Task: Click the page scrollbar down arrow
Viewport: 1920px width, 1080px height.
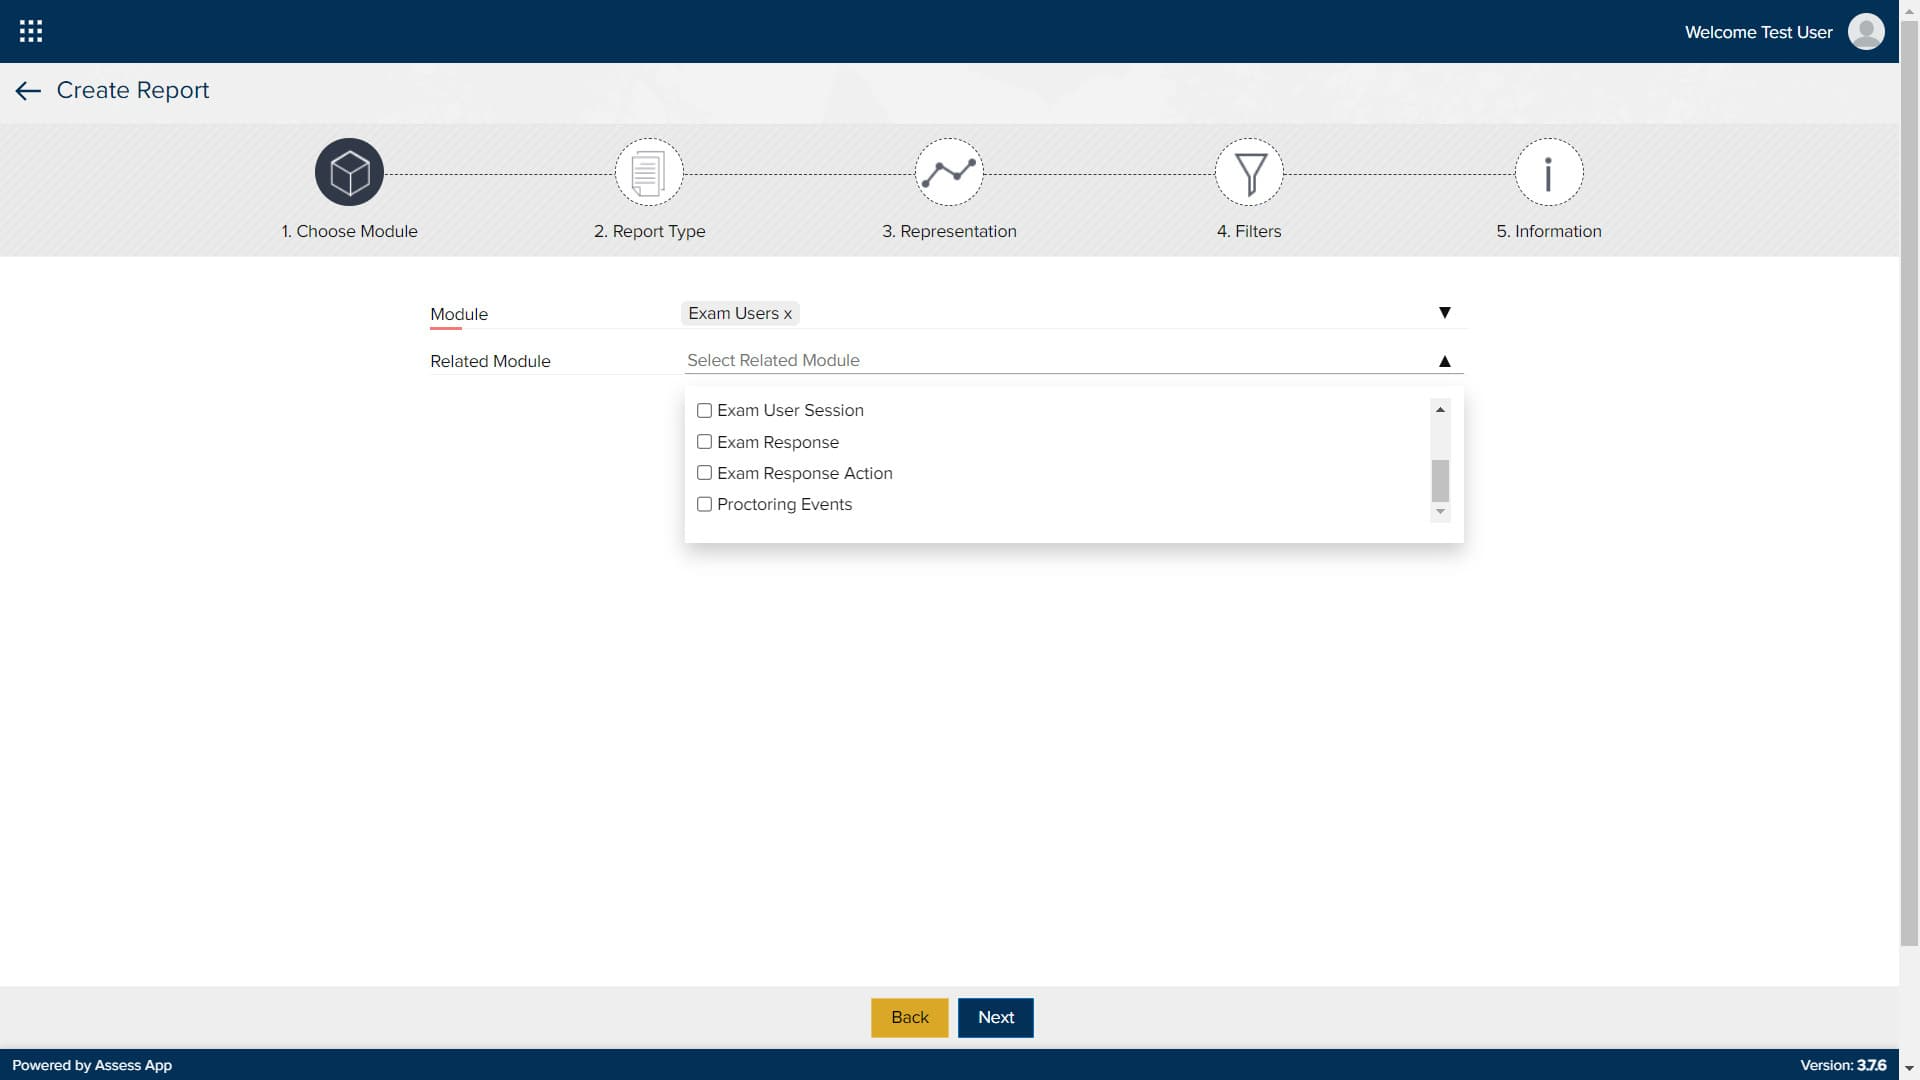Action: pos(1909,1069)
